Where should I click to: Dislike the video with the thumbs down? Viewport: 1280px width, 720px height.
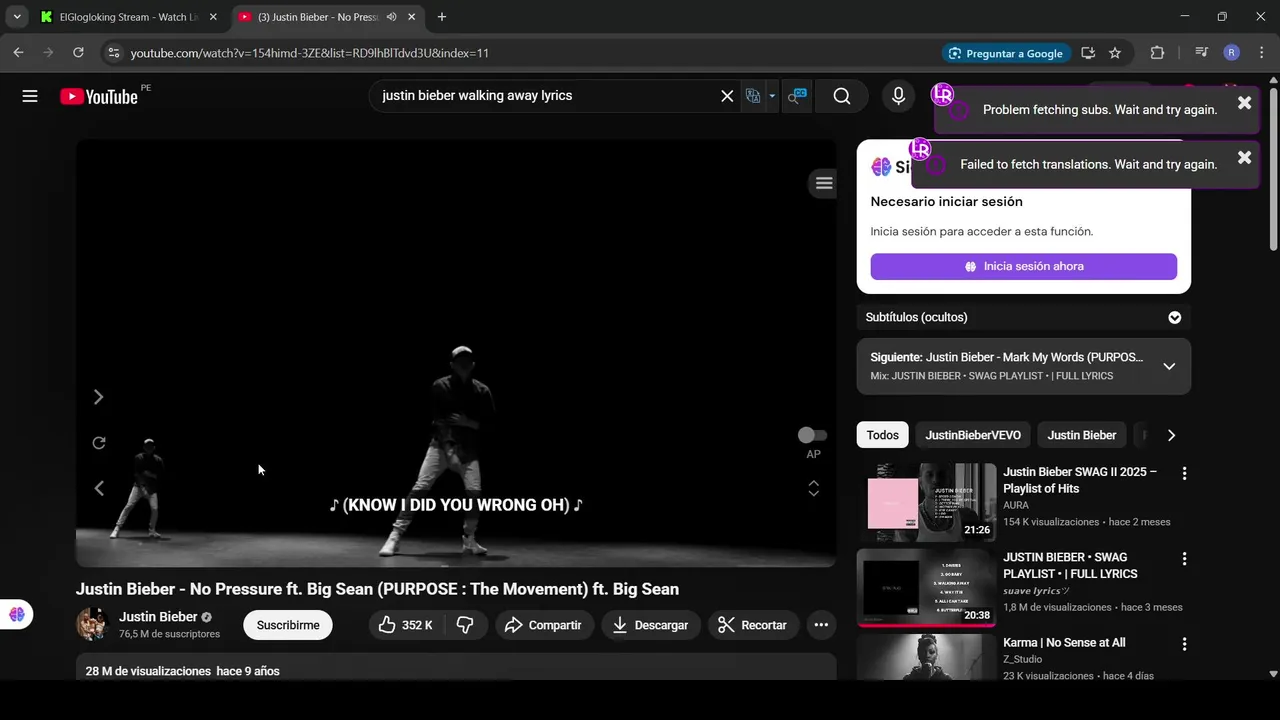(465, 625)
